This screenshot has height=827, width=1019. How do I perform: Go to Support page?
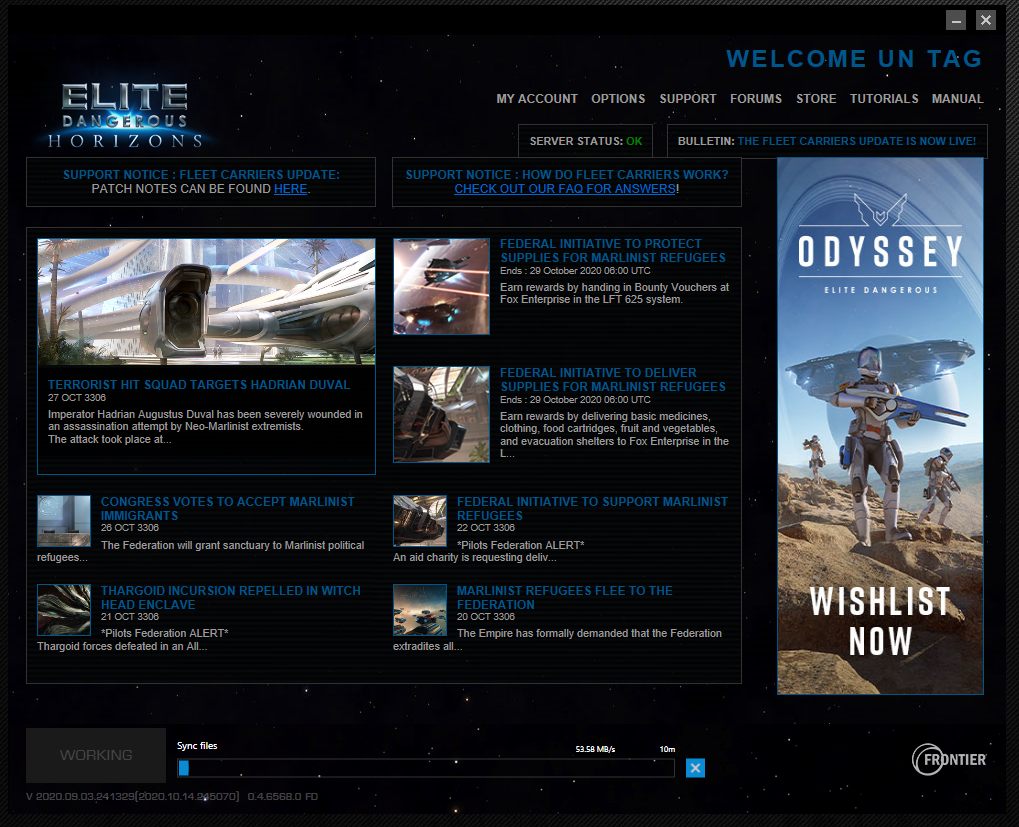pos(688,99)
